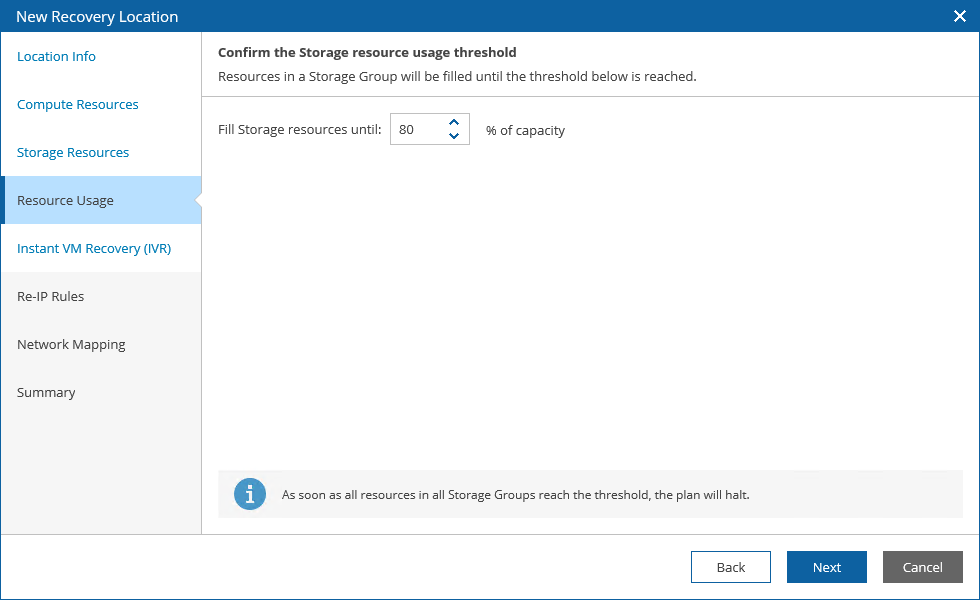Jump to Instant VM Recovery (IVR) step
This screenshot has width=980, height=600.
pos(94,248)
